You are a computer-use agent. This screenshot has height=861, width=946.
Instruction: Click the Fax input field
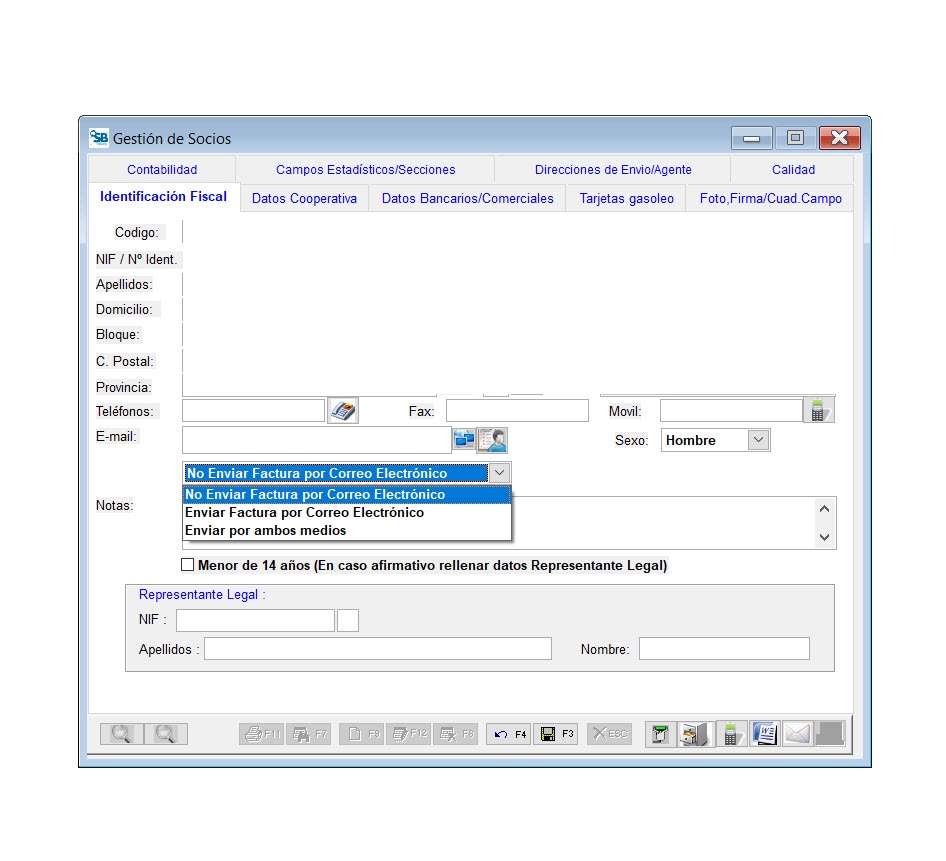[517, 411]
